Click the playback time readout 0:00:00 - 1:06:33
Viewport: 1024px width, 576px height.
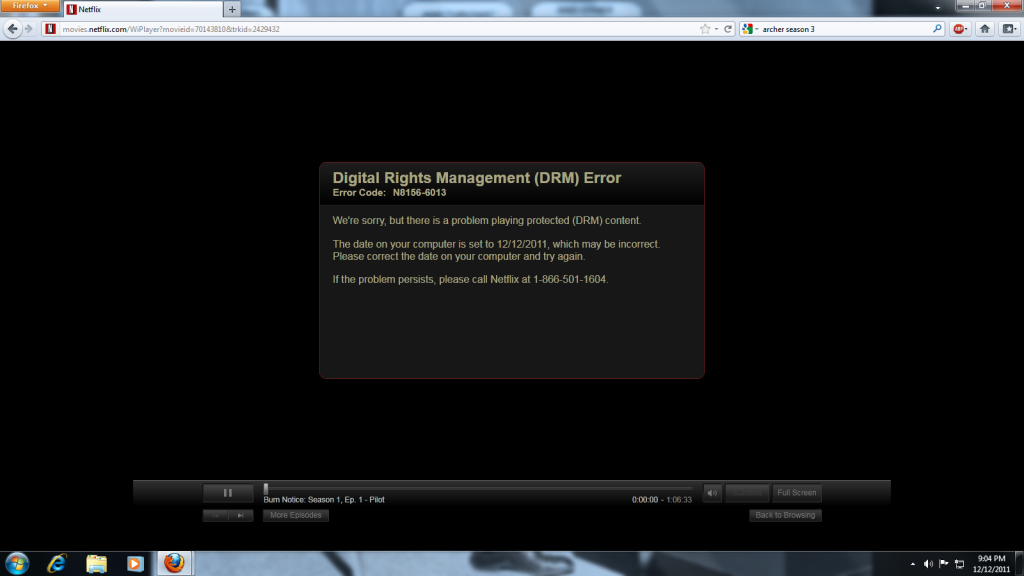point(662,500)
